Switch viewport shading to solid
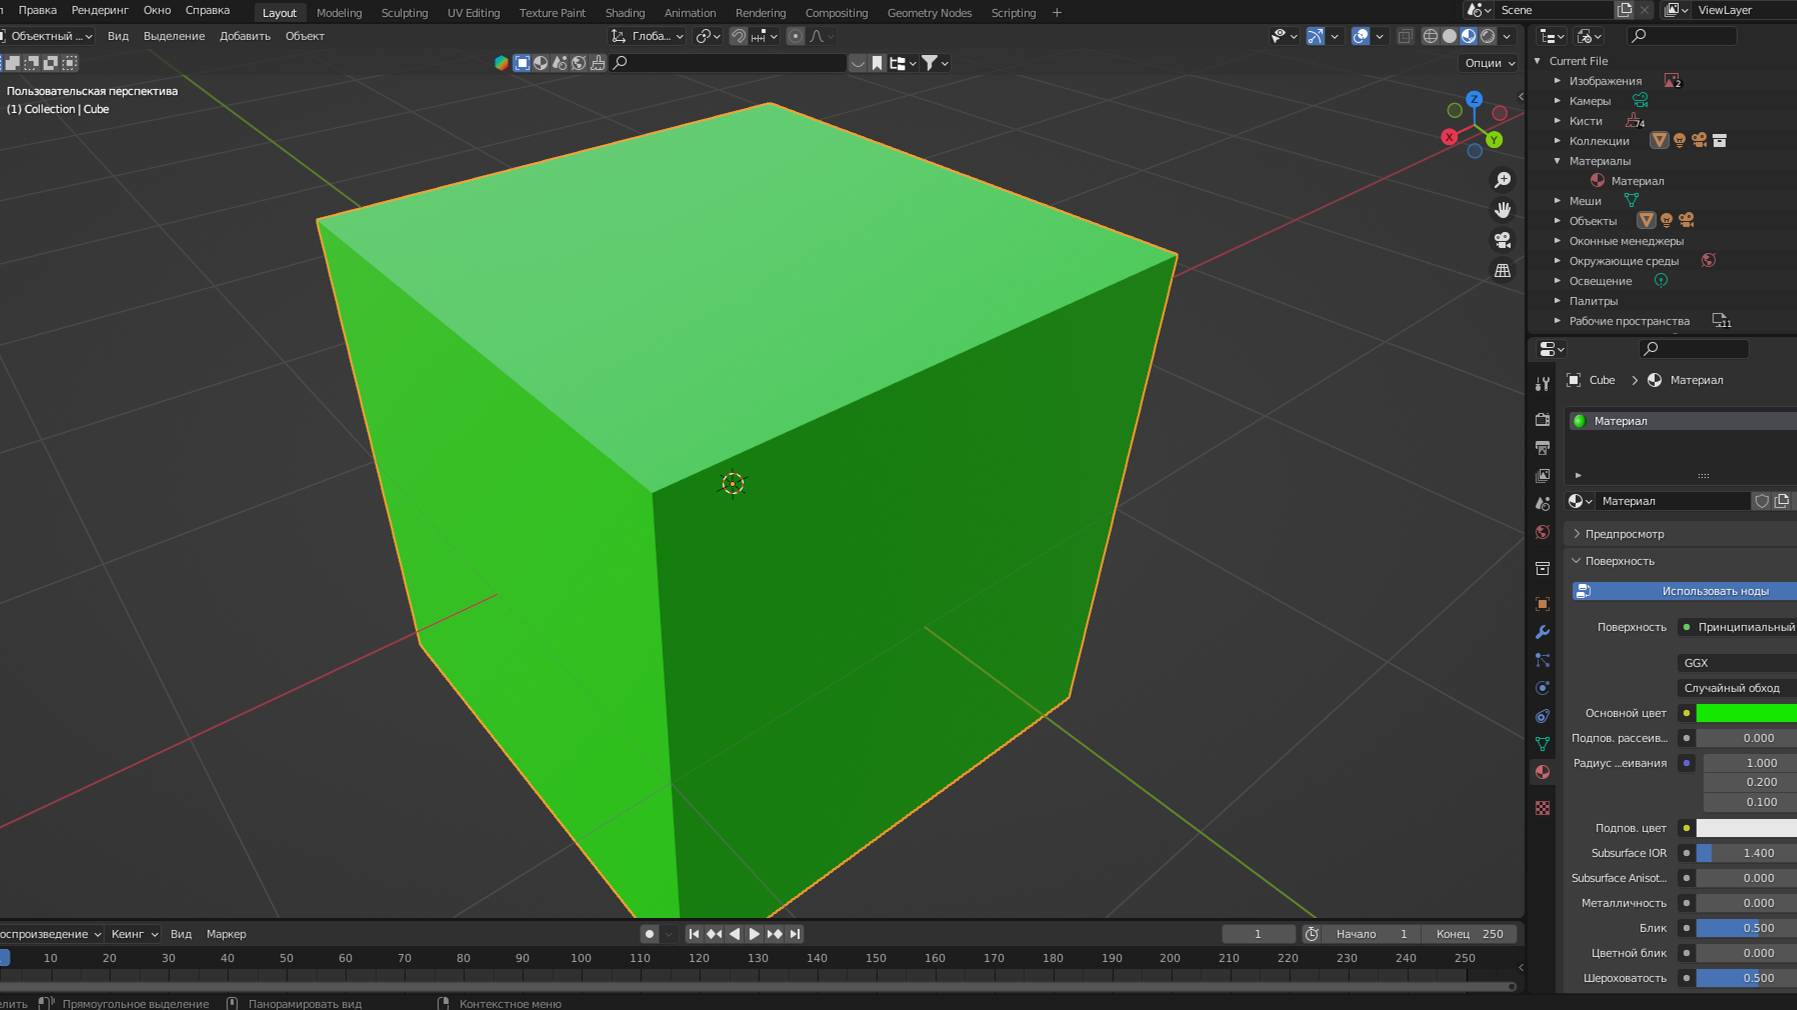This screenshot has height=1010, width=1797. pyautogui.click(x=1450, y=36)
